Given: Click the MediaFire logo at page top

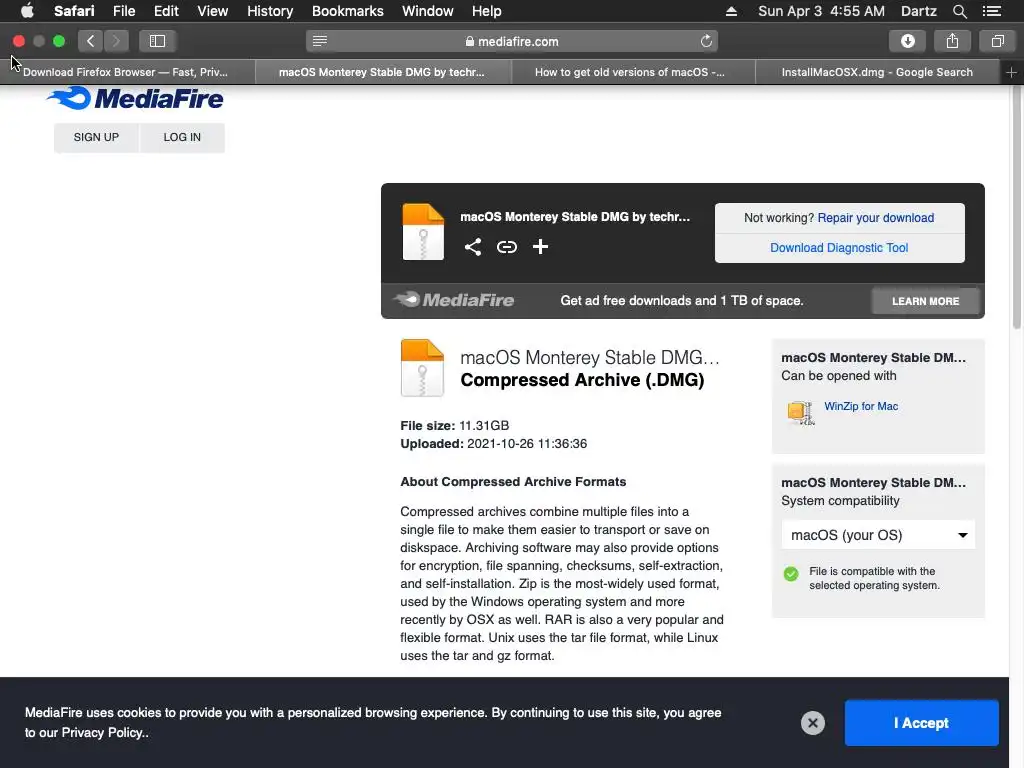Looking at the screenshot, I should click(135, 99).
